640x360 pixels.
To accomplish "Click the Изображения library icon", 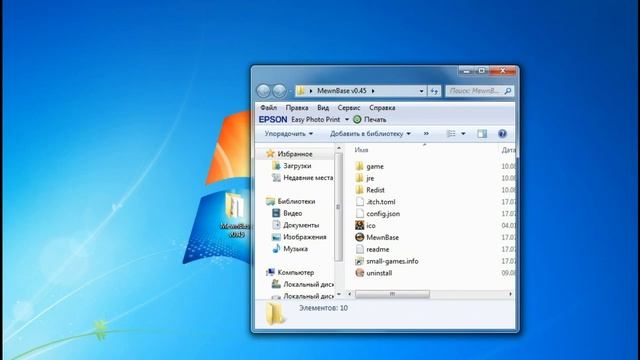I will [276, 237].
